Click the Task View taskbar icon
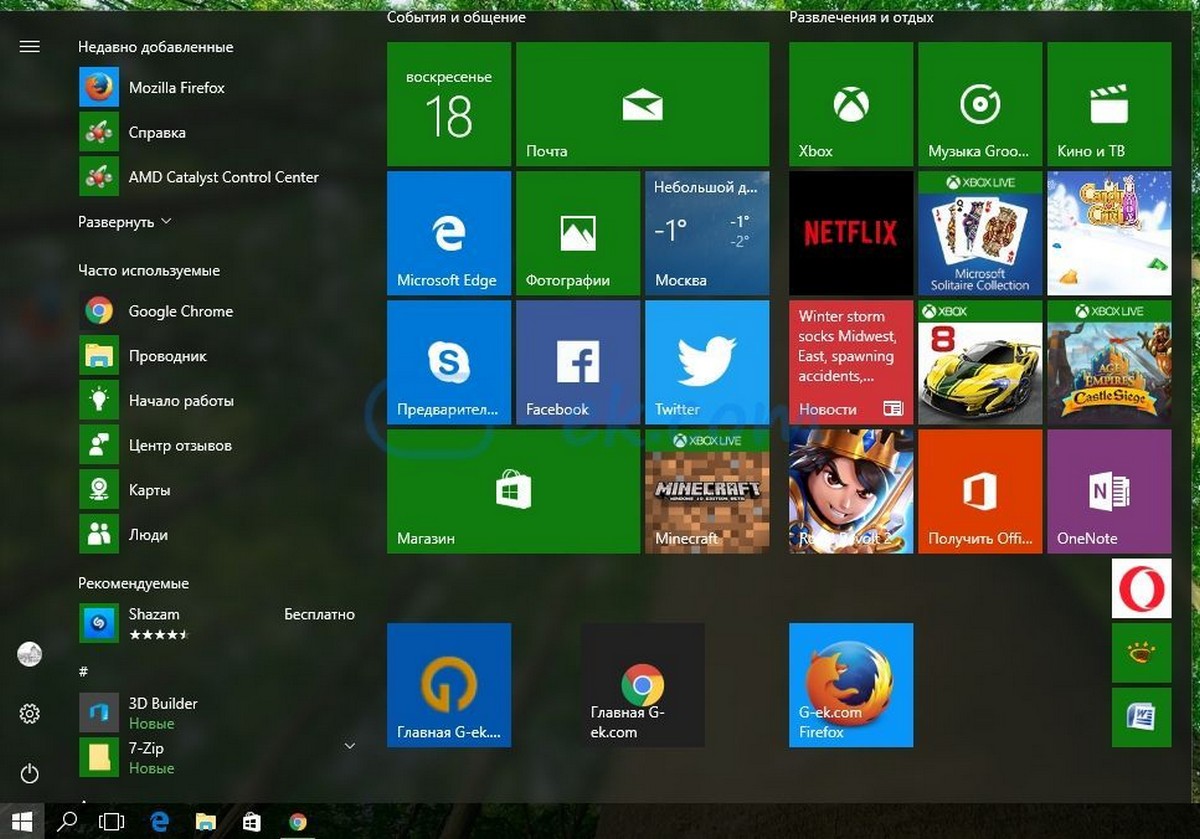The image size is (1200, 839). click(x=112, y=821)
